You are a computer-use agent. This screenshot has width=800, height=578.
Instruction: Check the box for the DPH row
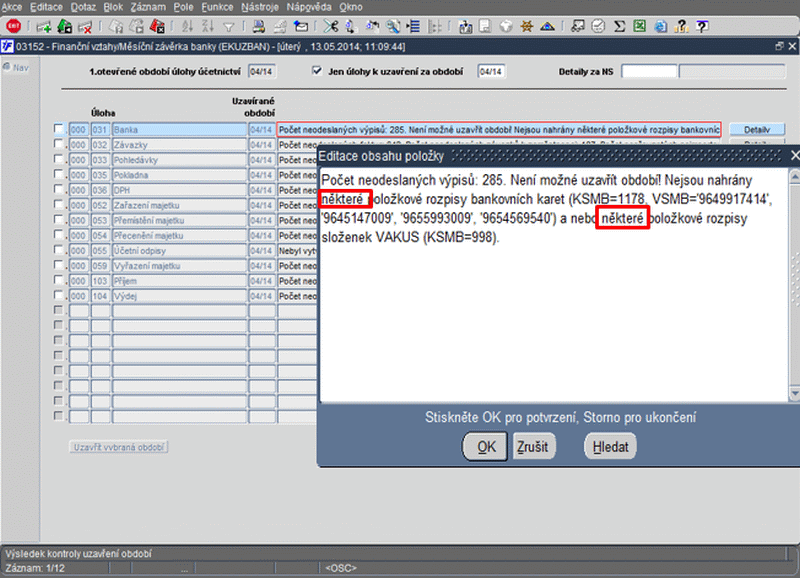click(x=59, y=189)
